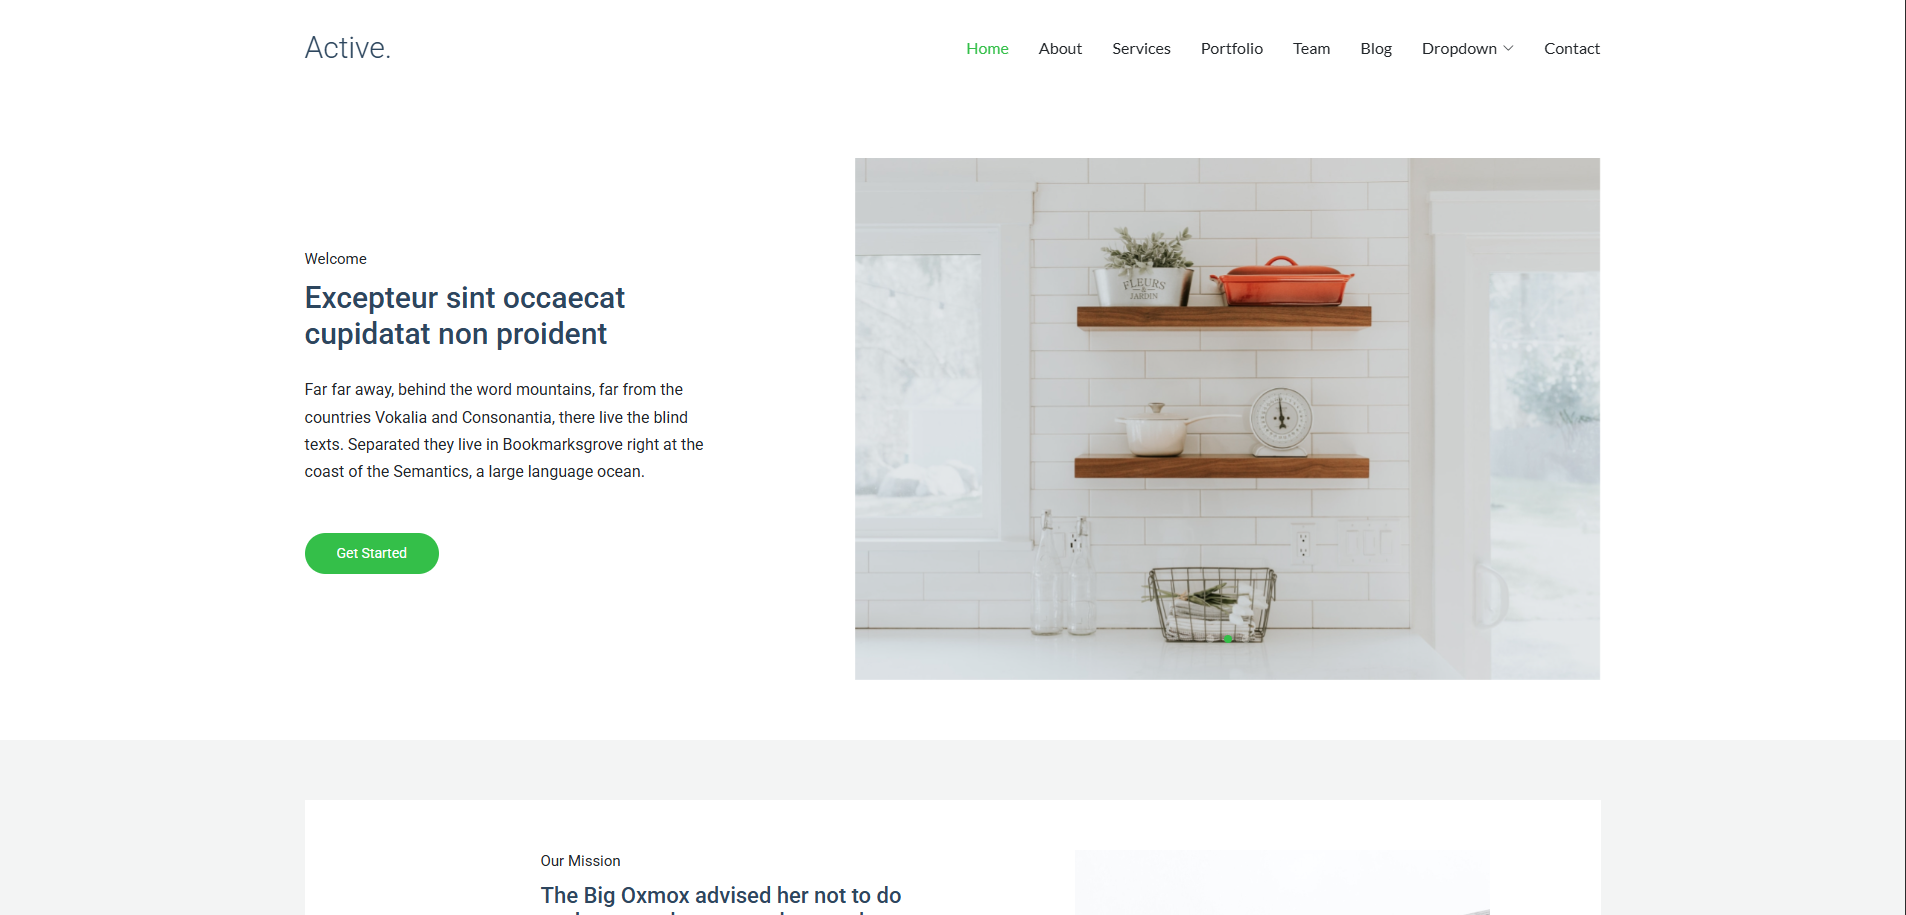This screenshot has height=915, width=1906.
Task: Select the faint carousel dot right of green
Action: point(1246,639)
